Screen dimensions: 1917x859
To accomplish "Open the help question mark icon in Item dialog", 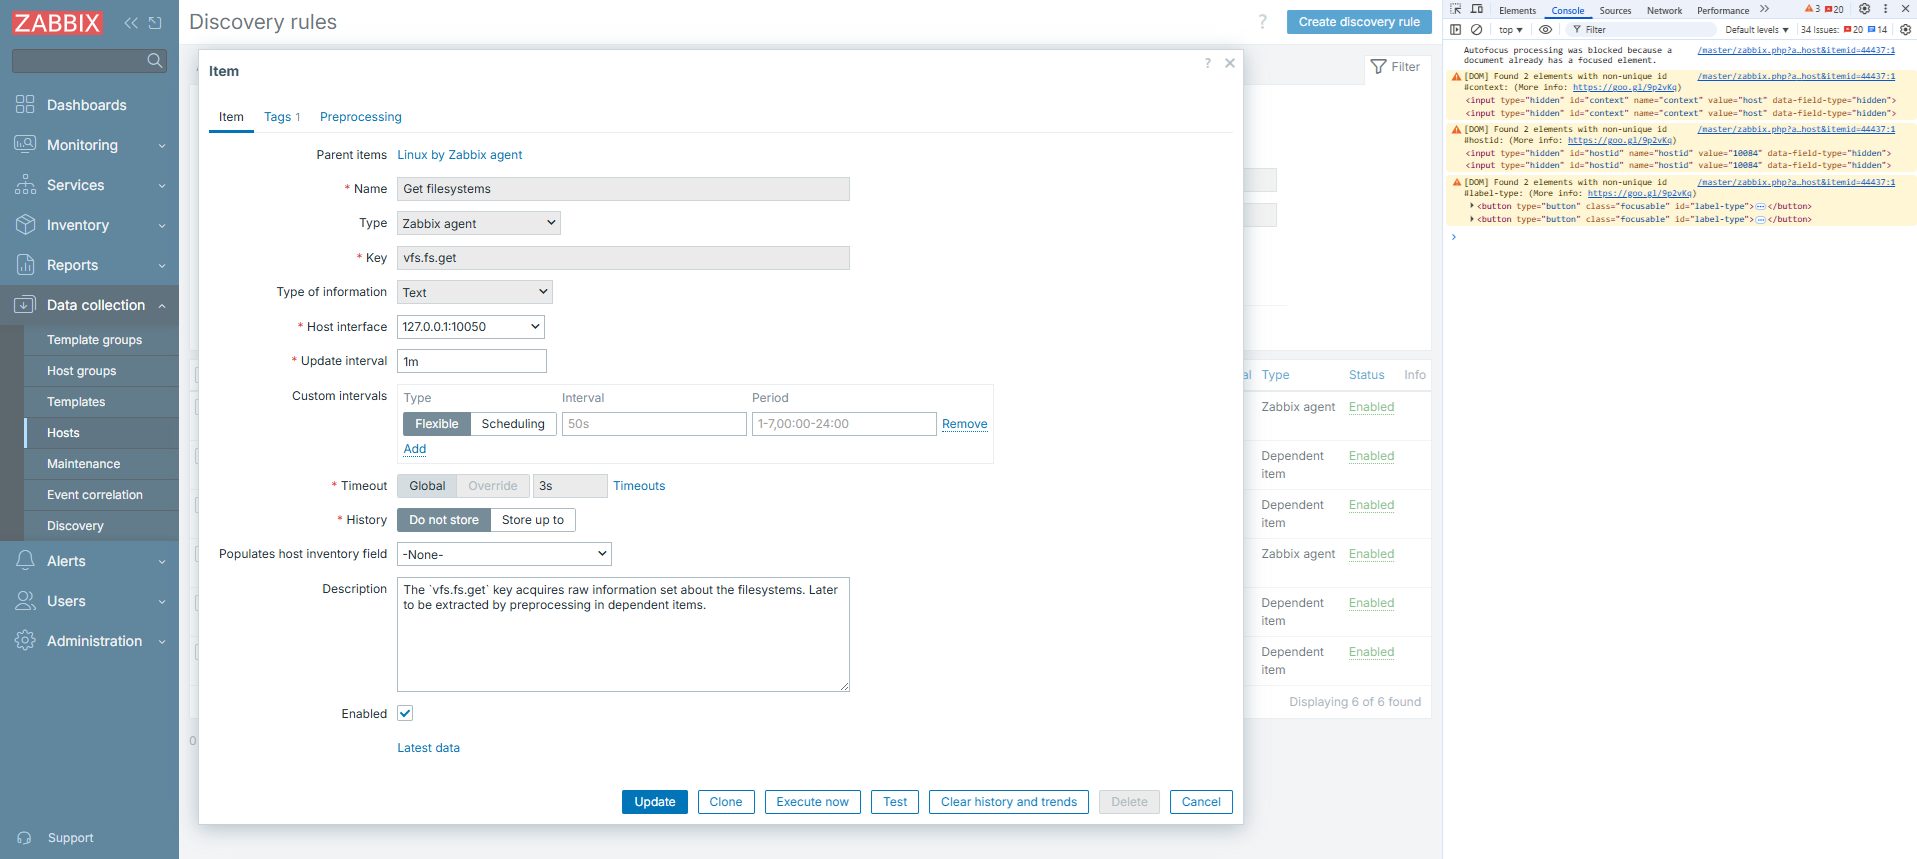I will pyautogui.click(x=1207, y=63).
